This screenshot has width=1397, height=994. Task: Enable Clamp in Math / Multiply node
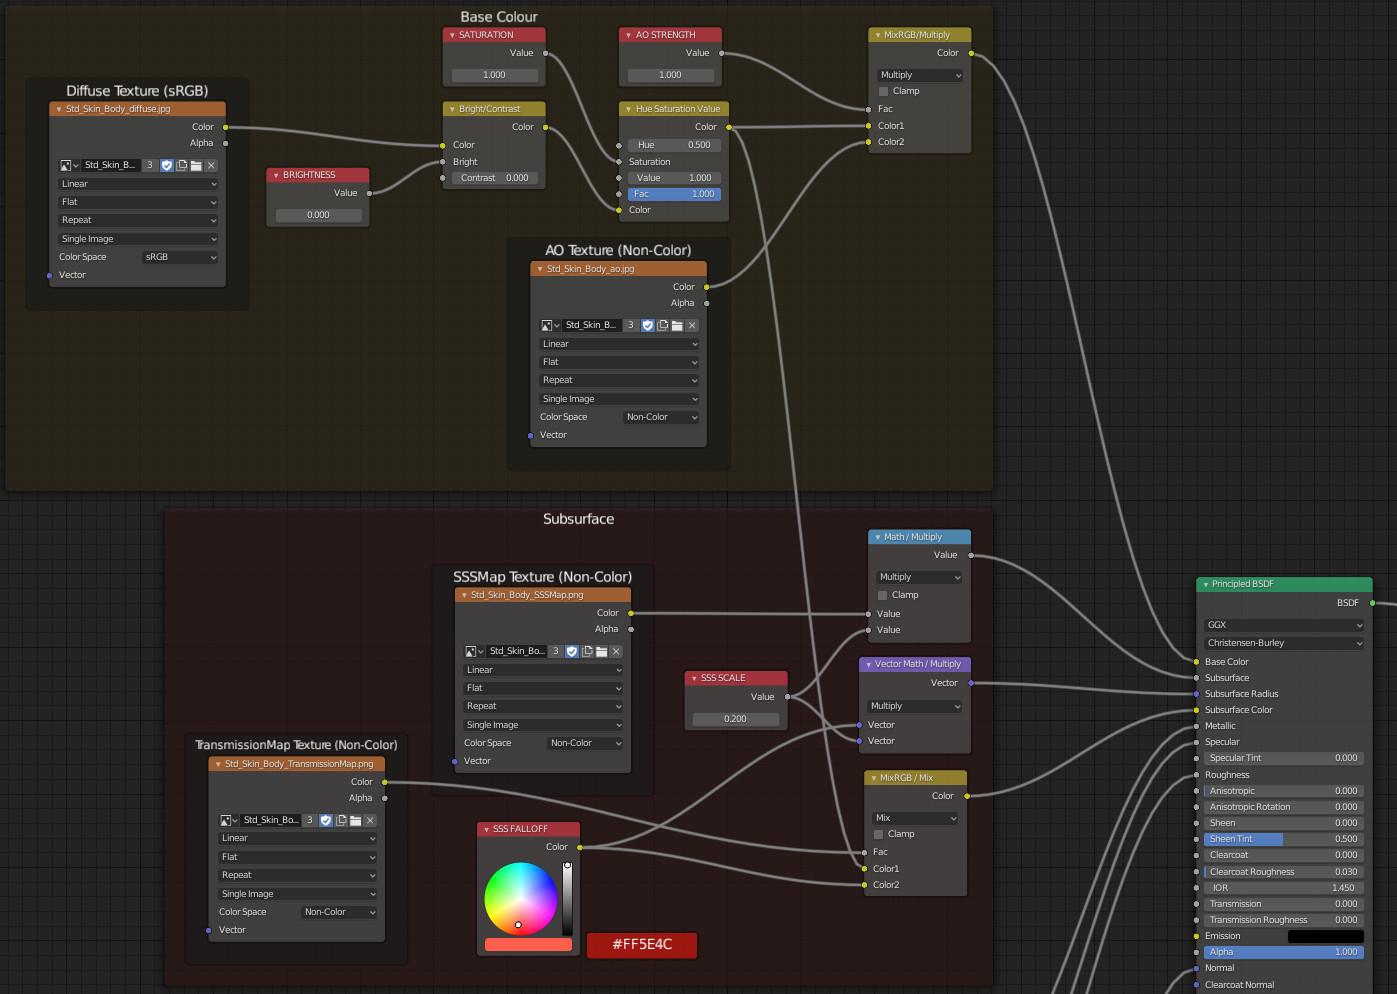(883, 595)
